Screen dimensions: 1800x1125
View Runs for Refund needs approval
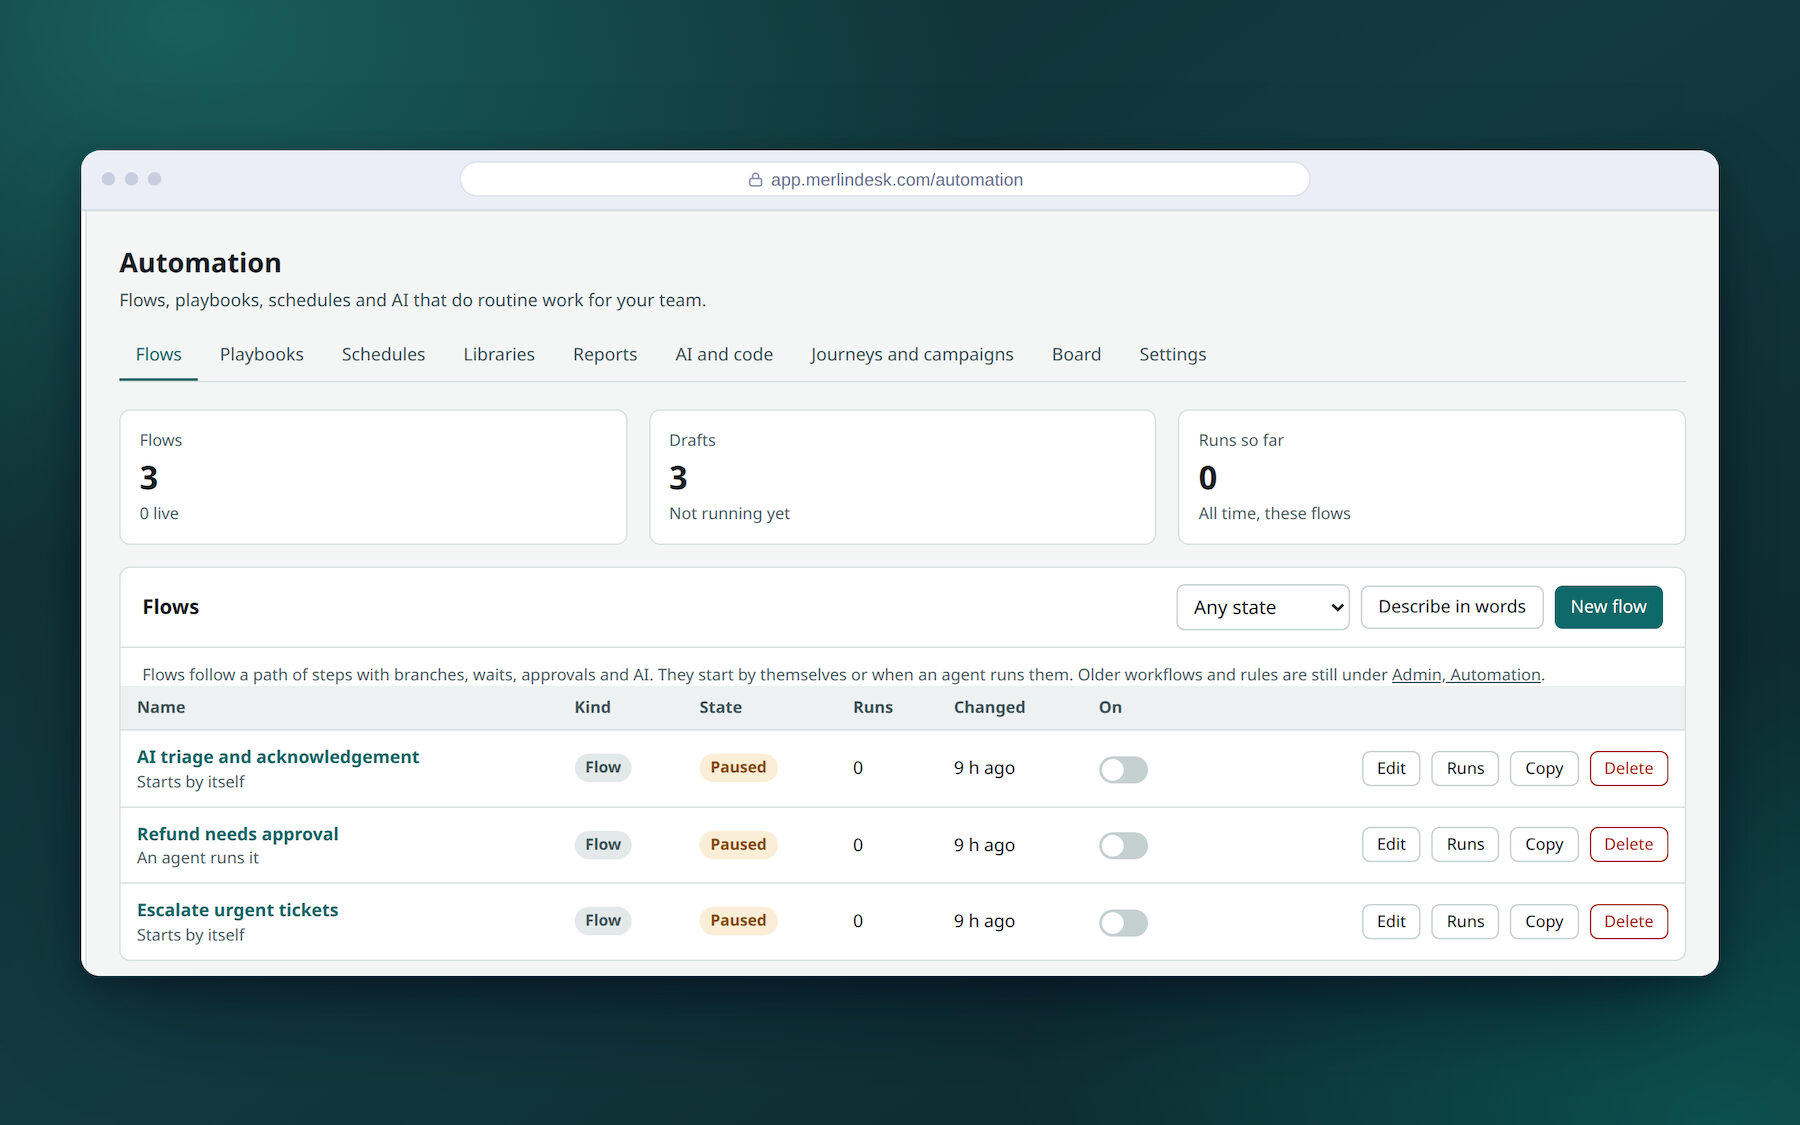pyautogui.click(x=1465, y=844)
